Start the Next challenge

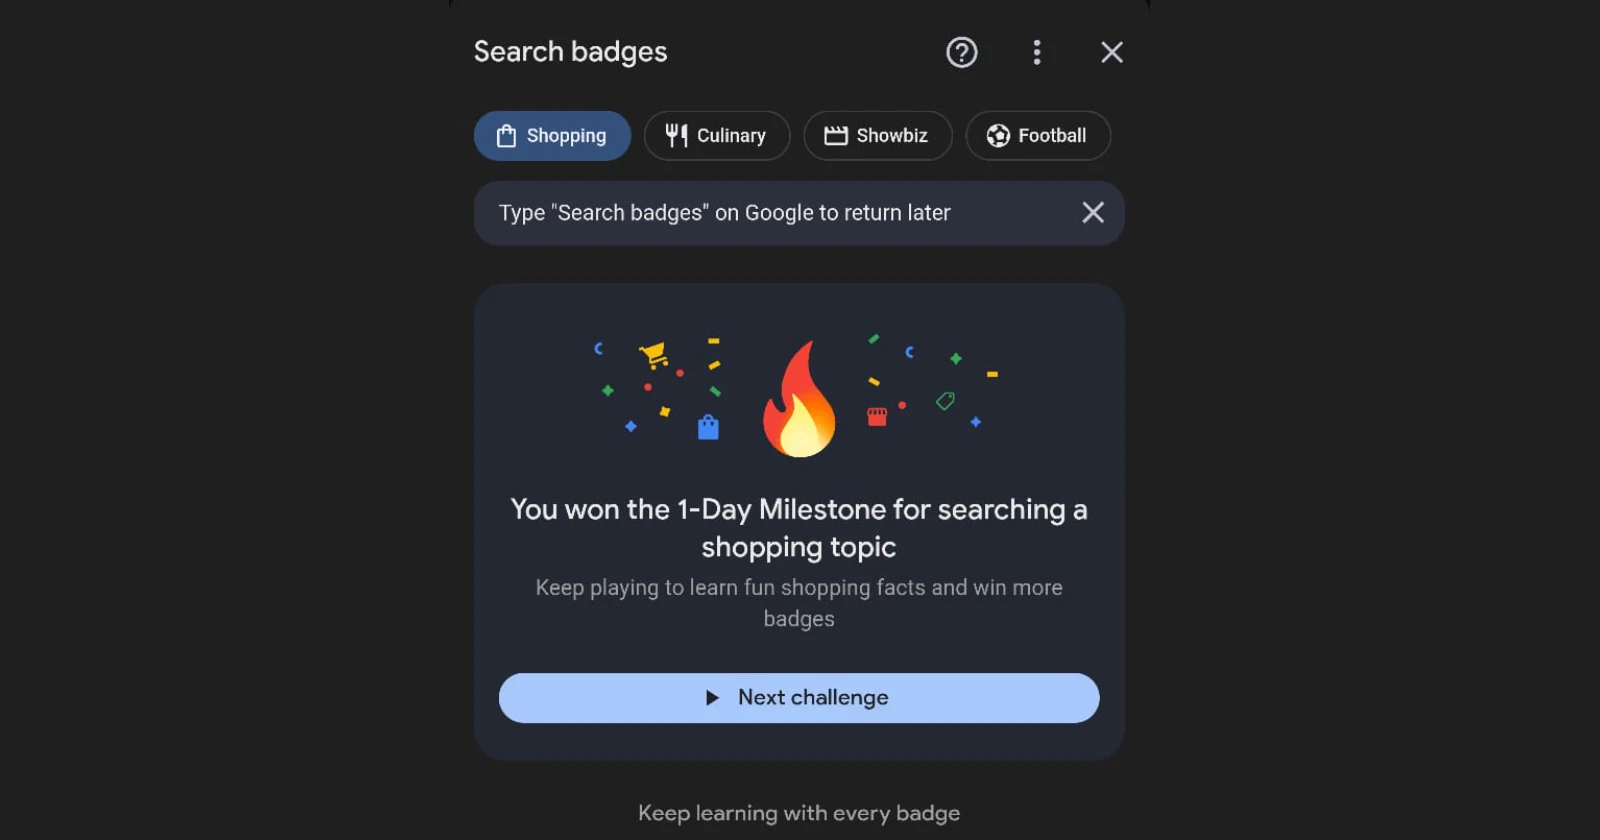(x=798, y=697)
